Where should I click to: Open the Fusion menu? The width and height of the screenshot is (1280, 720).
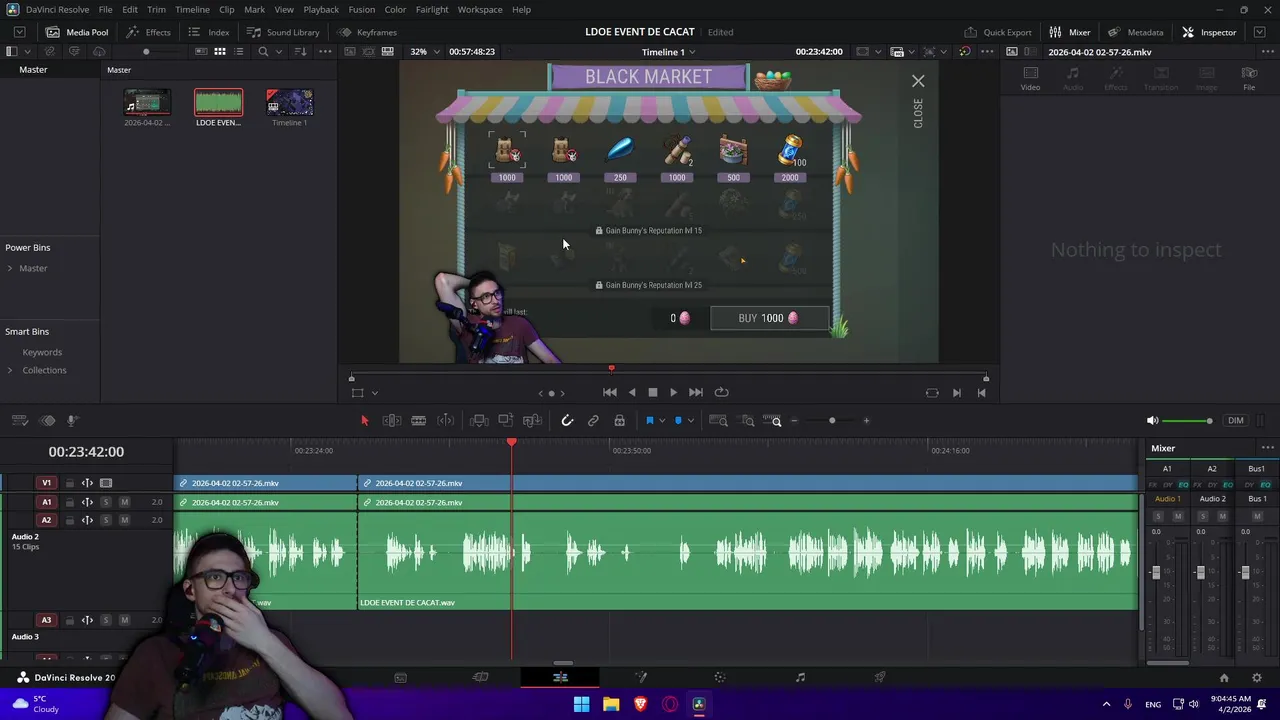pos(362,9)
